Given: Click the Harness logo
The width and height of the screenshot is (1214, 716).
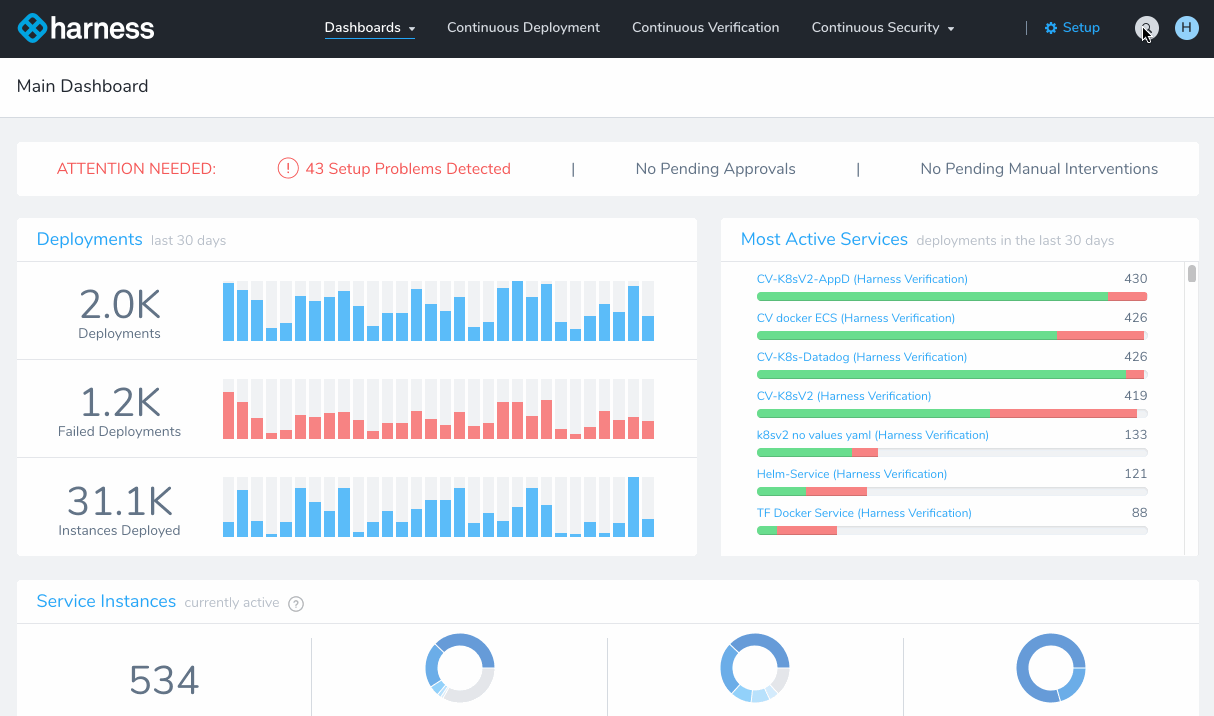Looking at the screenshot, I should point(87,28).
